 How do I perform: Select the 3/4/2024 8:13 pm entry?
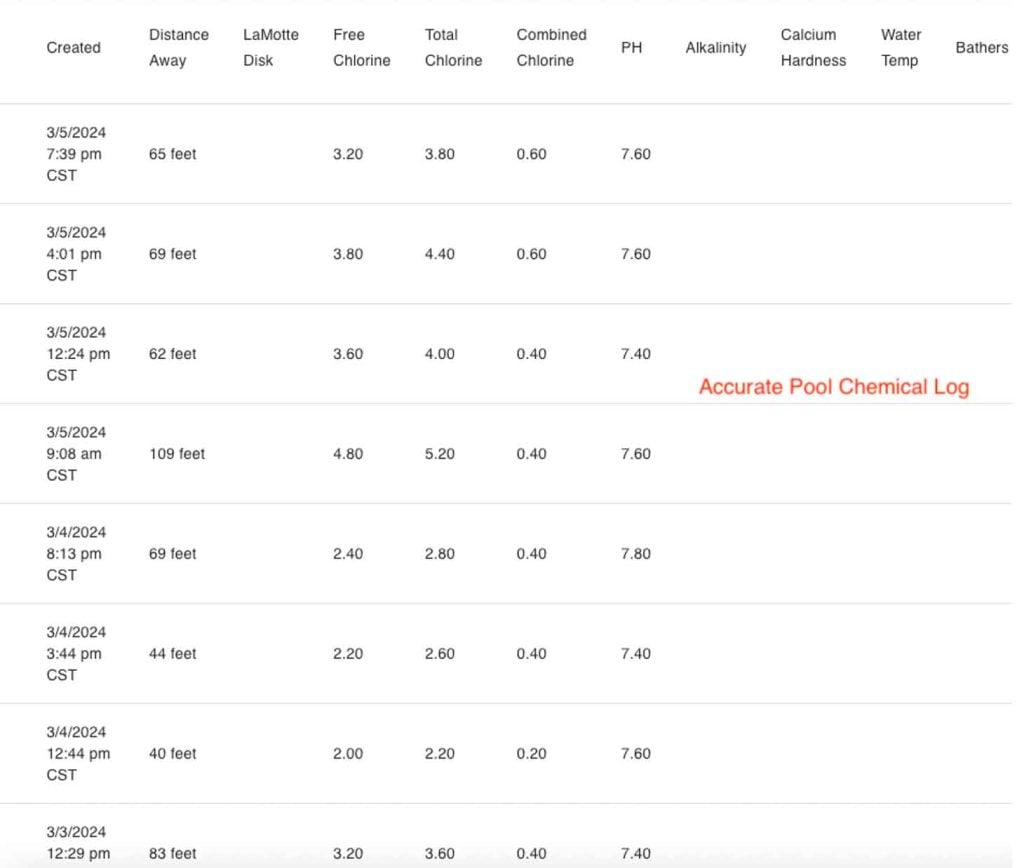(75, 554)
